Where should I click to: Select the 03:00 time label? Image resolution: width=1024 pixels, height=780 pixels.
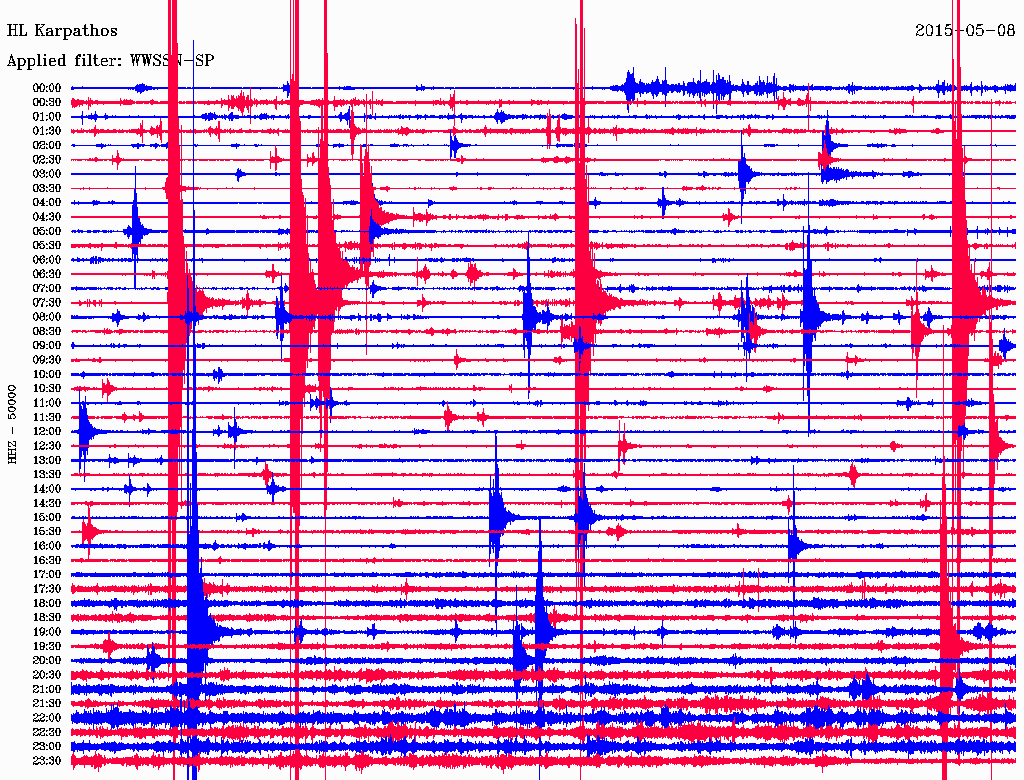(x=47, y=174)
